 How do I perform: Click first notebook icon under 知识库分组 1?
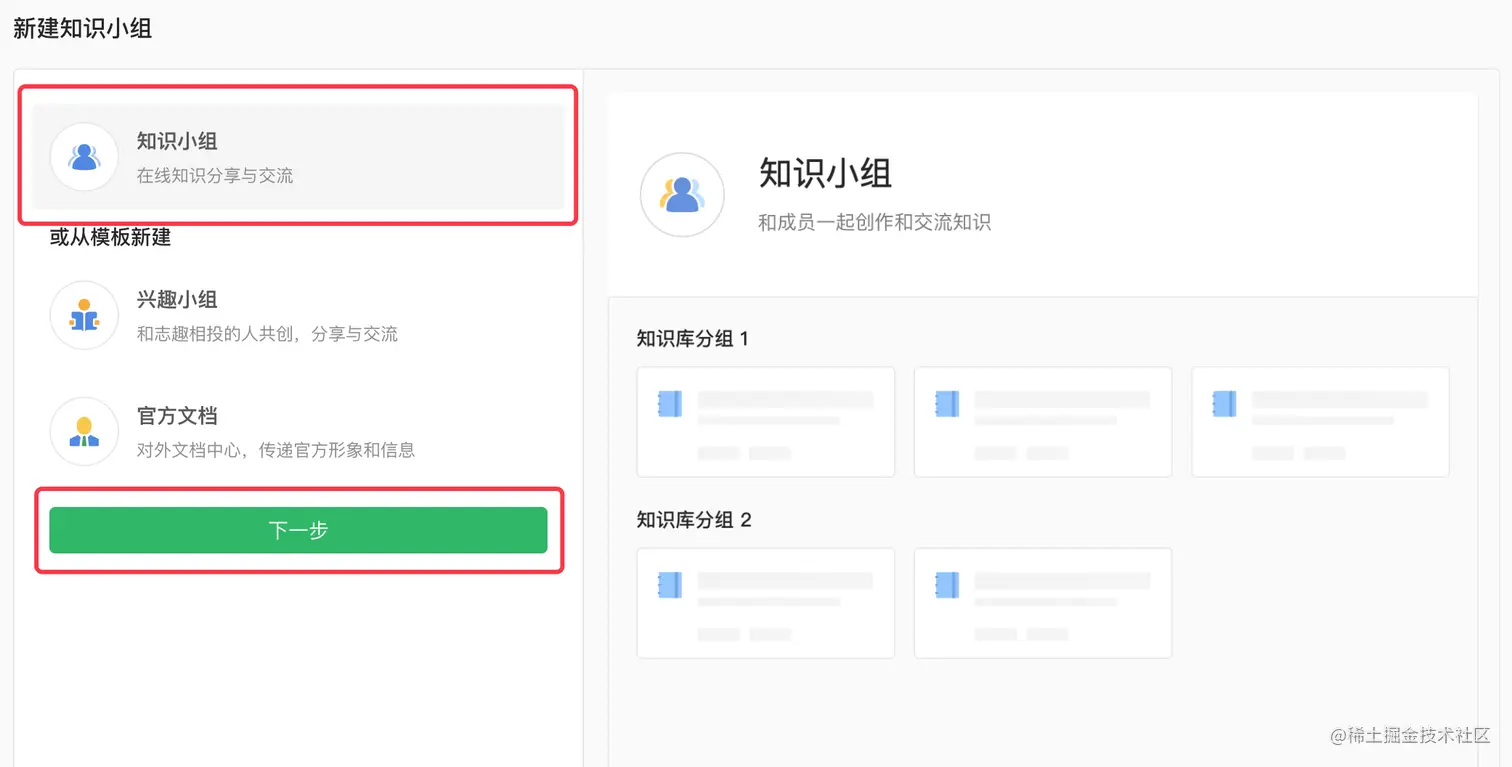pos(669,404)
